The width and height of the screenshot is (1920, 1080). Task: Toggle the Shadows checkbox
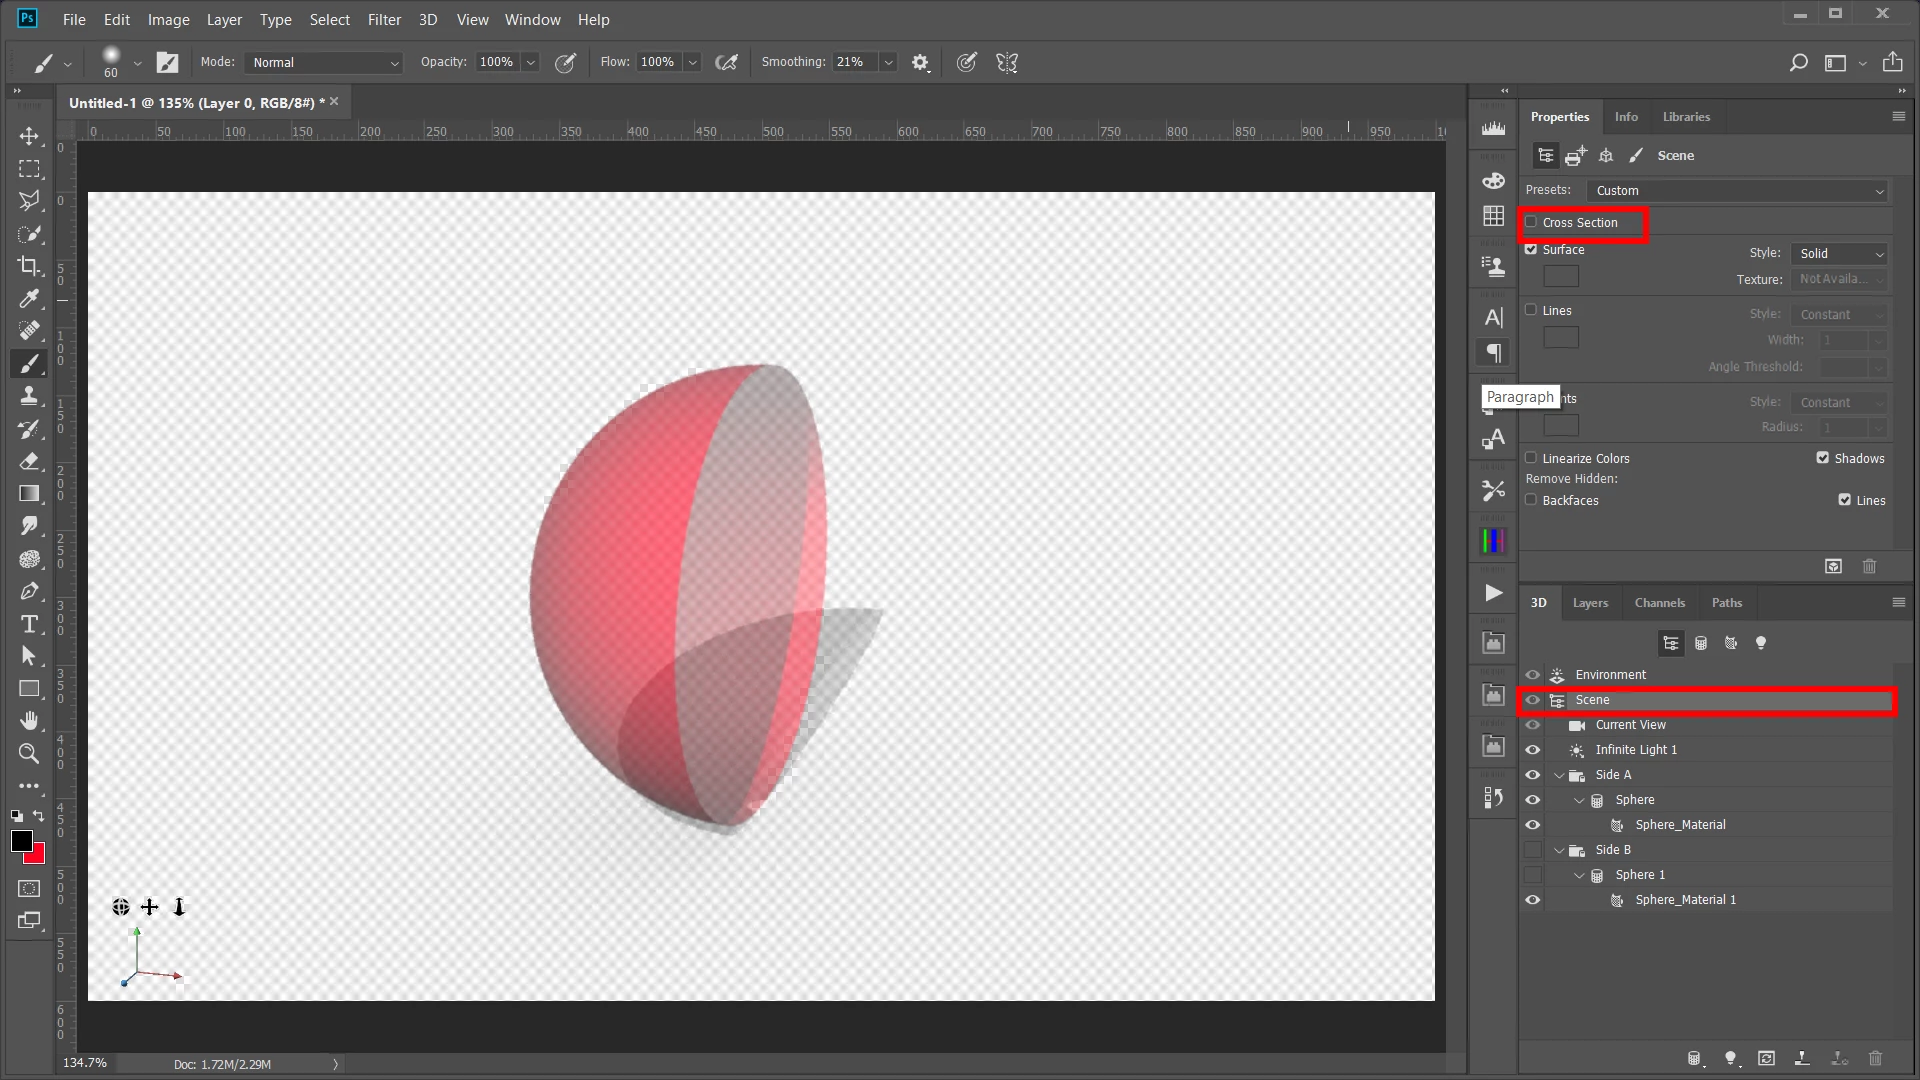pyautogui.click(x=1823, y=458)
